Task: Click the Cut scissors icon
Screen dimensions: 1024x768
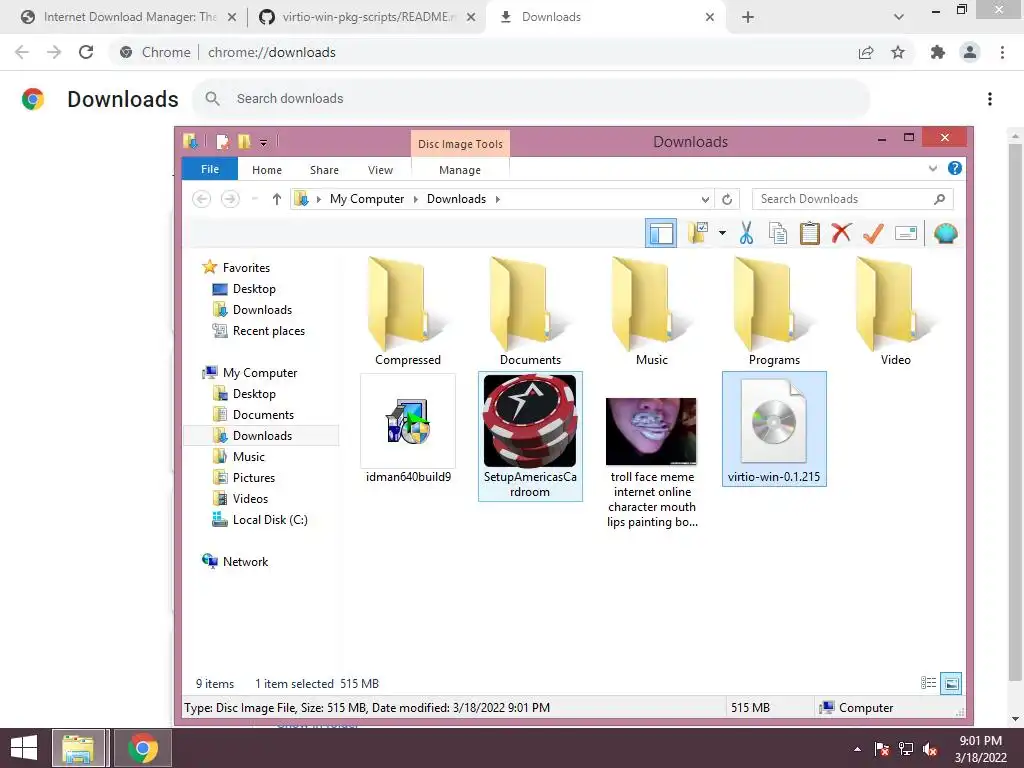Action: tap(746, 233)
